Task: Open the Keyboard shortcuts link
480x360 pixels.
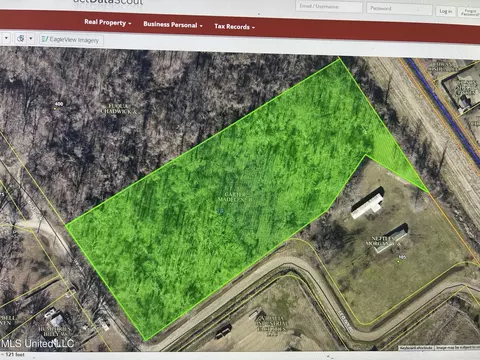Action: coord(416,348)
